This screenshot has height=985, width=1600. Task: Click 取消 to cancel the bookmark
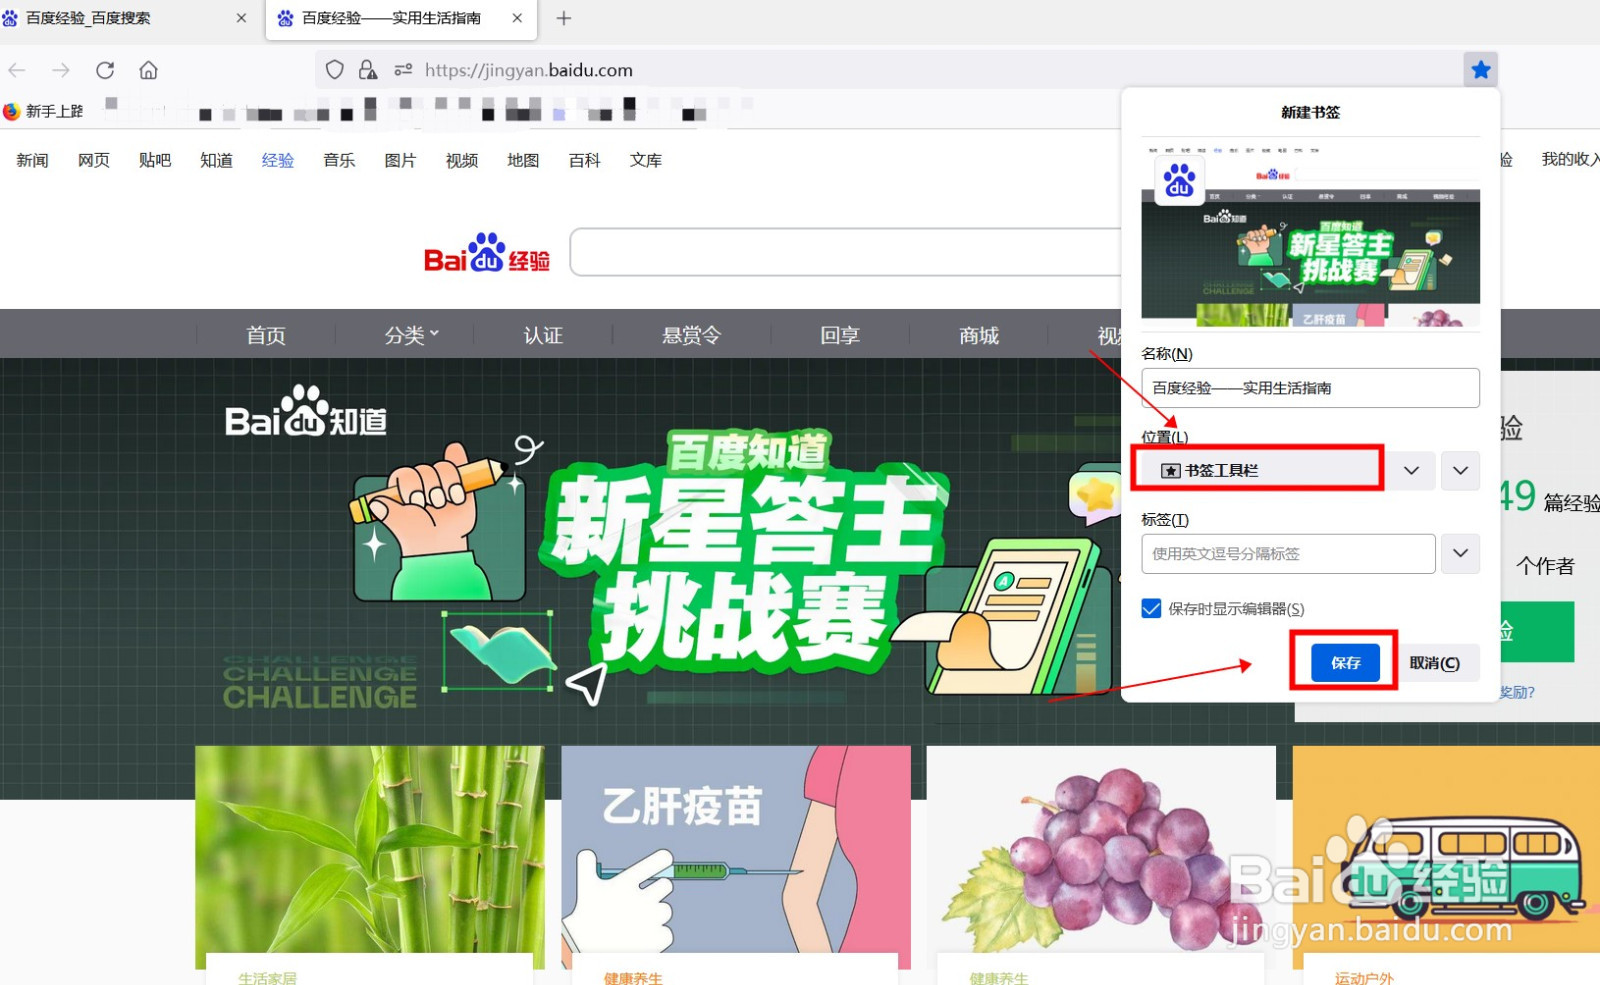click(1434, 662)
